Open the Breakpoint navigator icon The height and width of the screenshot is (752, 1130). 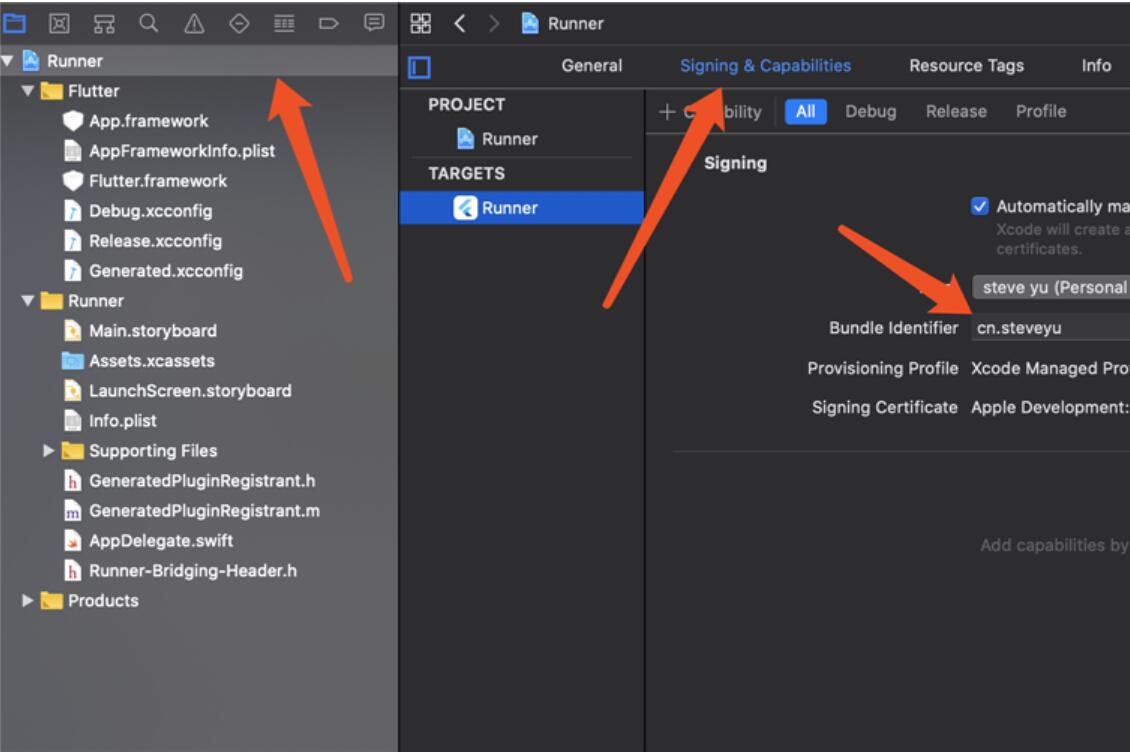(x=329, y=24)
